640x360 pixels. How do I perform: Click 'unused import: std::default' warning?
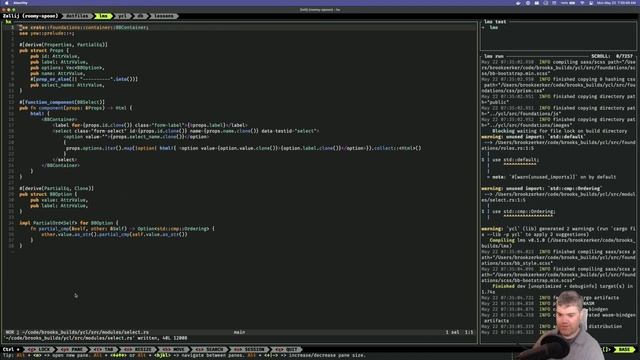click(533, 137)
